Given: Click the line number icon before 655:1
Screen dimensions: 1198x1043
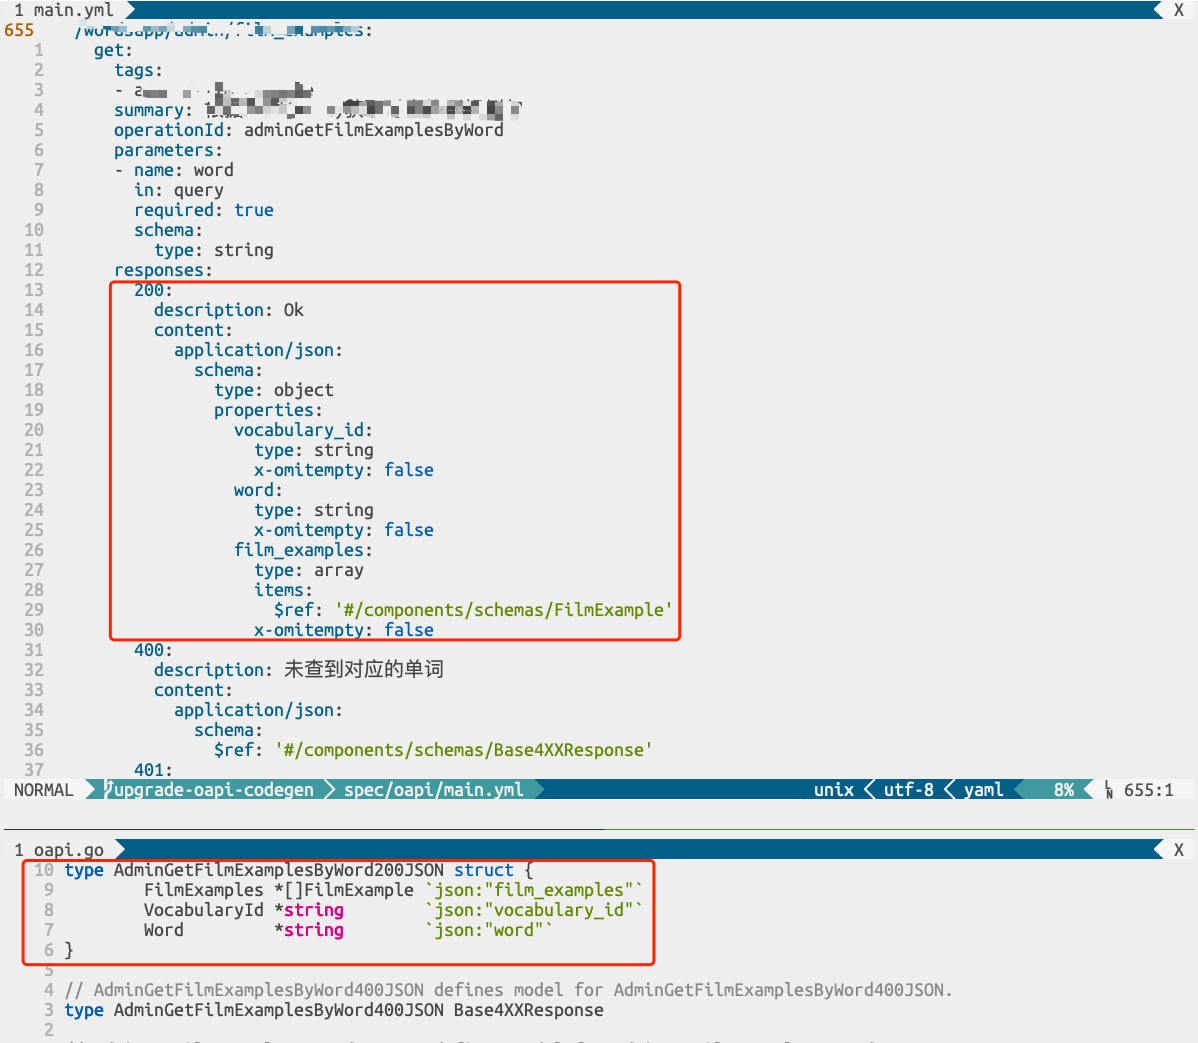Looking at the screenshot, I should (1109, 790).
